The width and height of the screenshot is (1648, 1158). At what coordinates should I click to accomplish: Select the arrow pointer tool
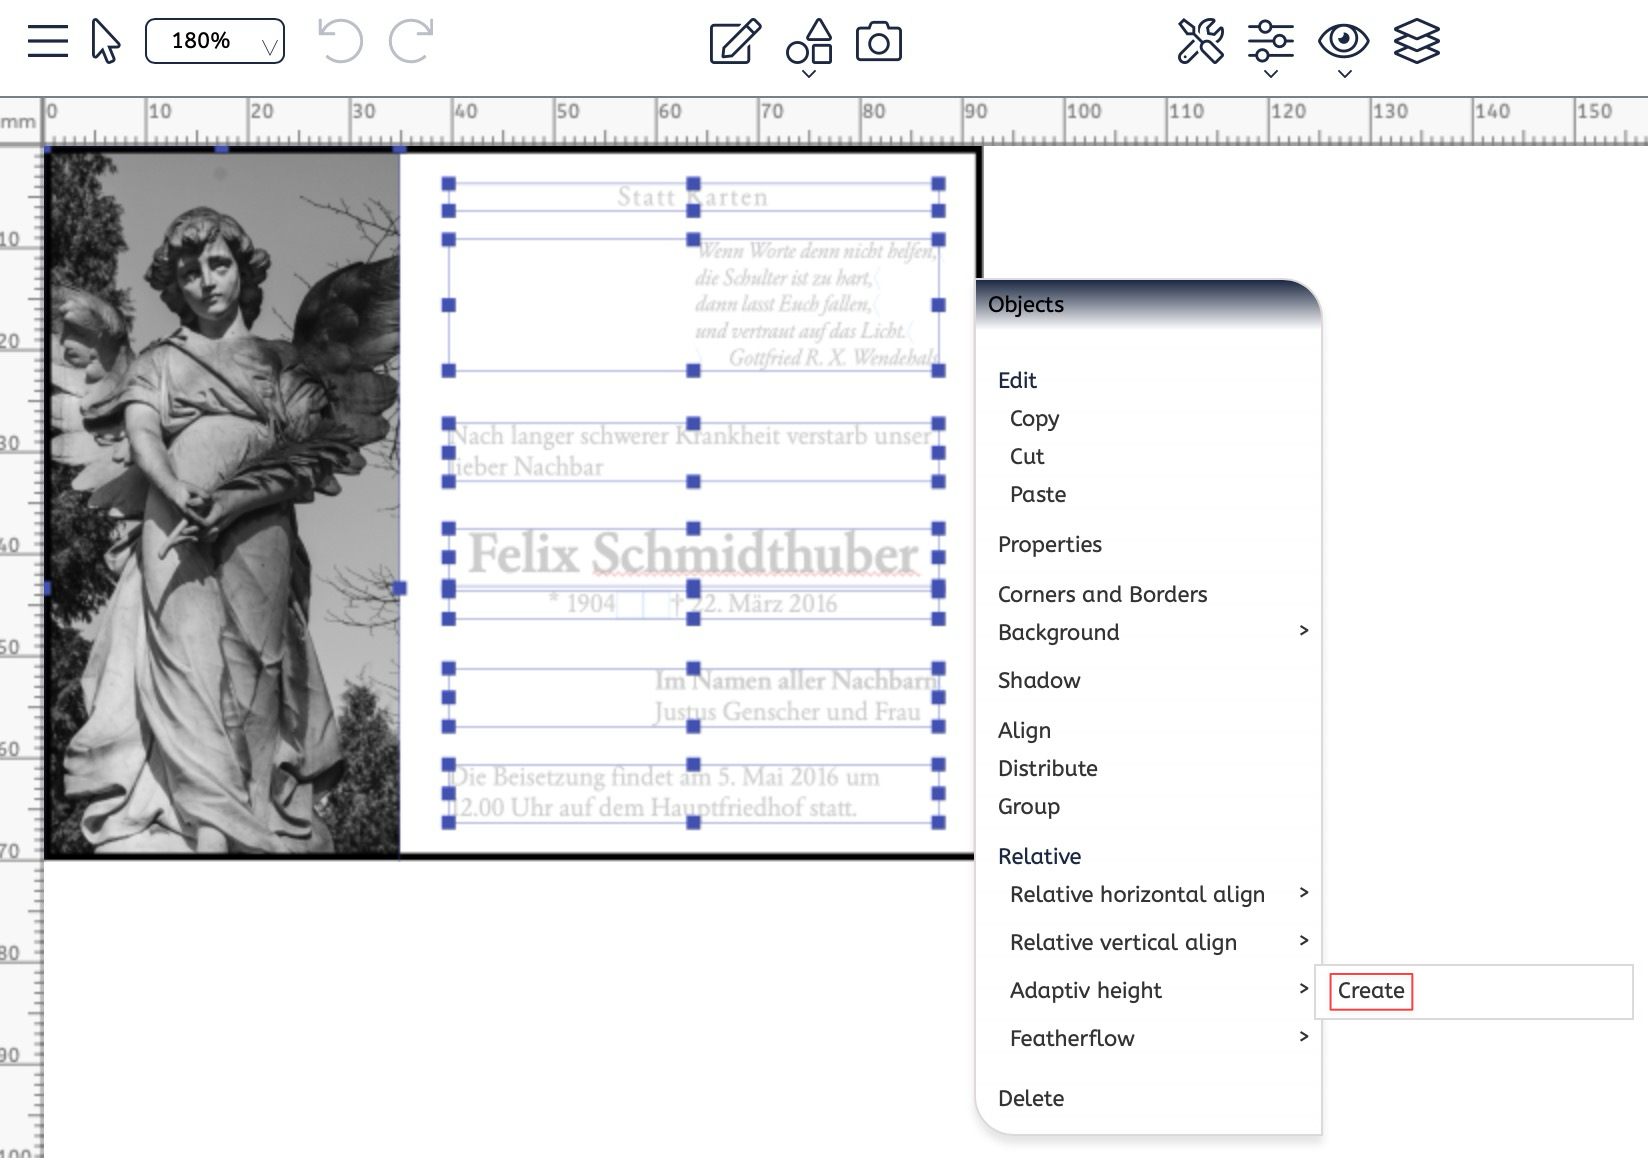[x=105, y=42]
